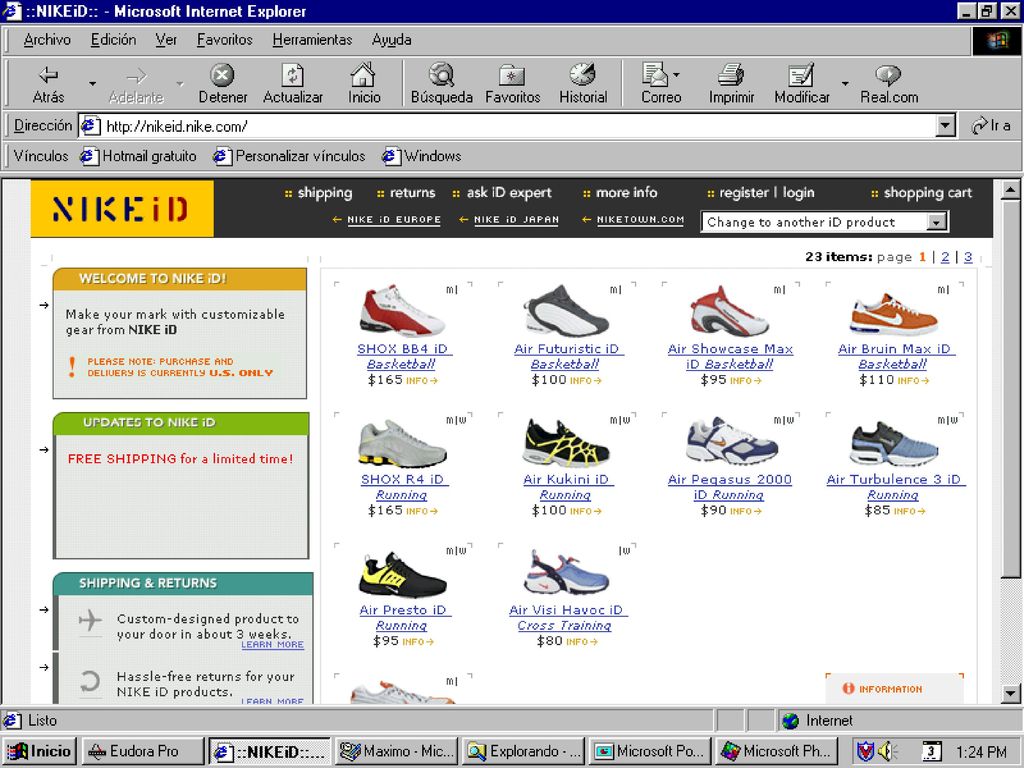Viewport: 1024px width, 768px height.
Task: Open the Correo mail dropdown arrow
Action: 676,75
